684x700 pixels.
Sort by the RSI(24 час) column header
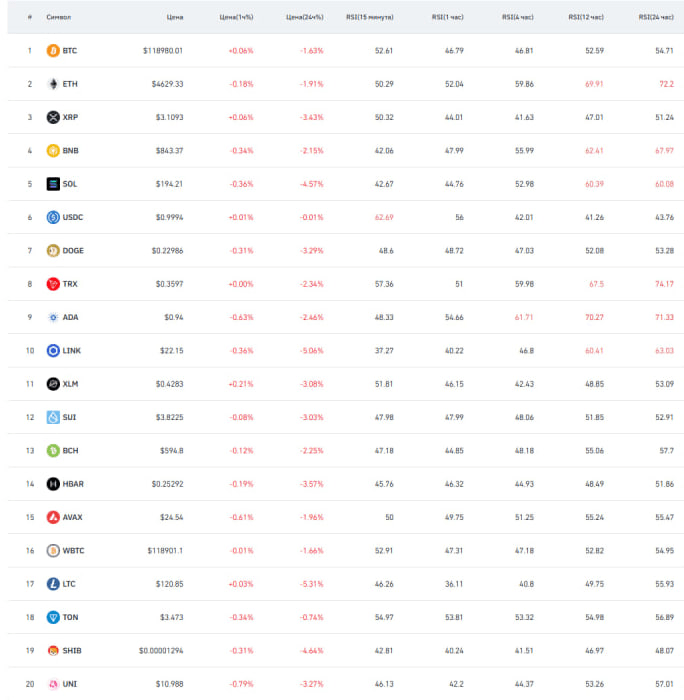[656, 17]
